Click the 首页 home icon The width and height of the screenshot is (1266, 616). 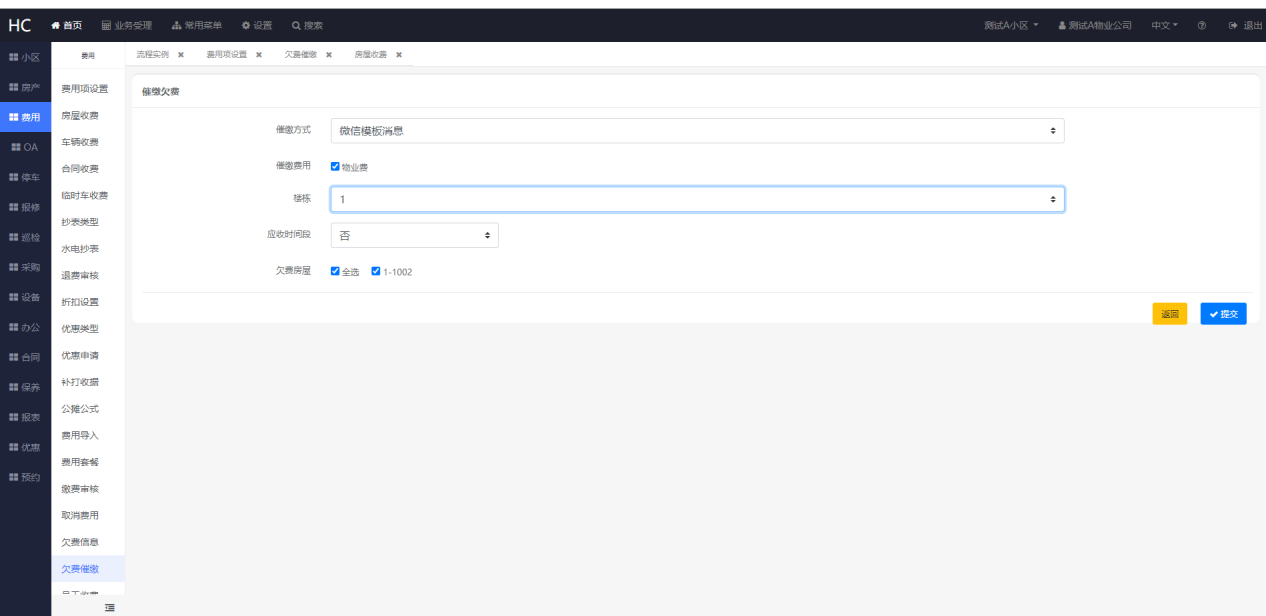(x=56, y=25)
